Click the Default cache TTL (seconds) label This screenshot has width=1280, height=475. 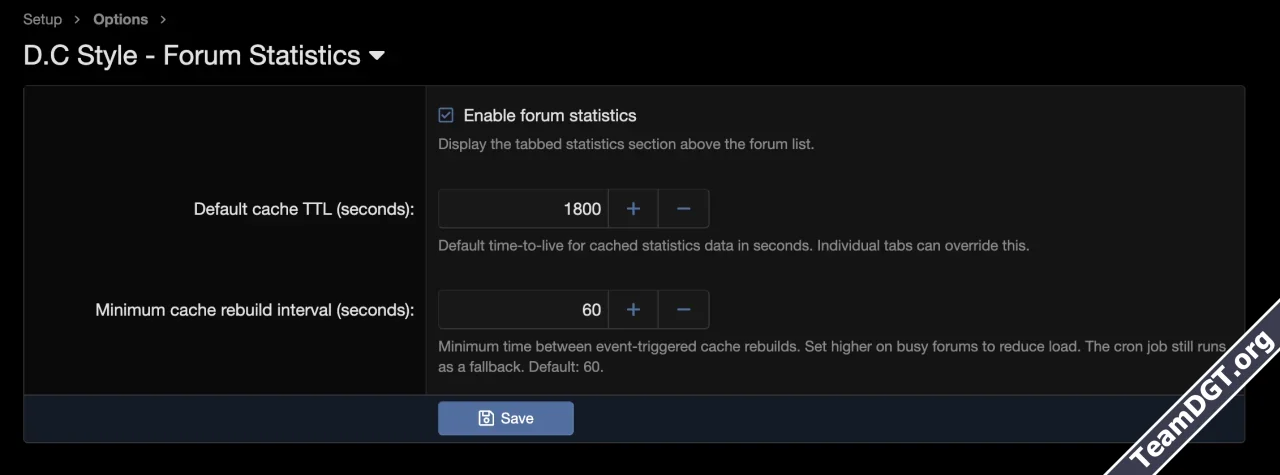(303, 209)
